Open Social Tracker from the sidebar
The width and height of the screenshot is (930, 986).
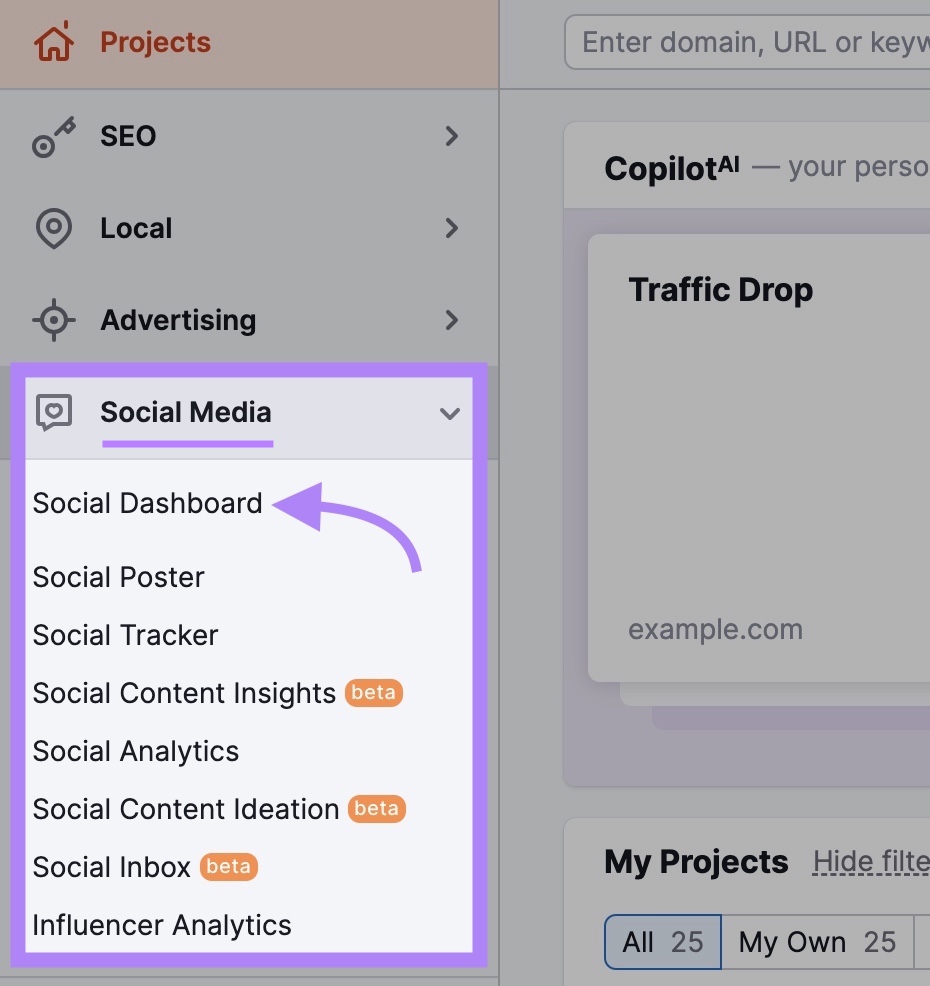125,635
